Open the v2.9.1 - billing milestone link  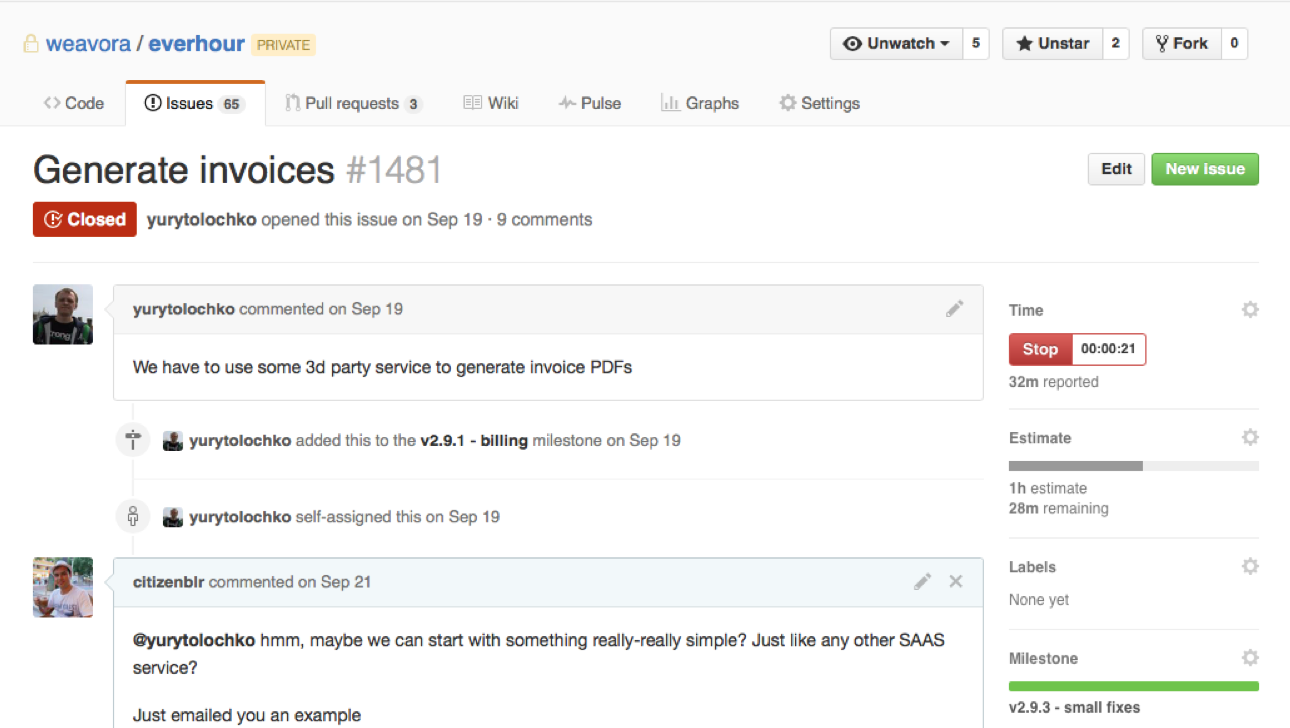coord(474,440)
